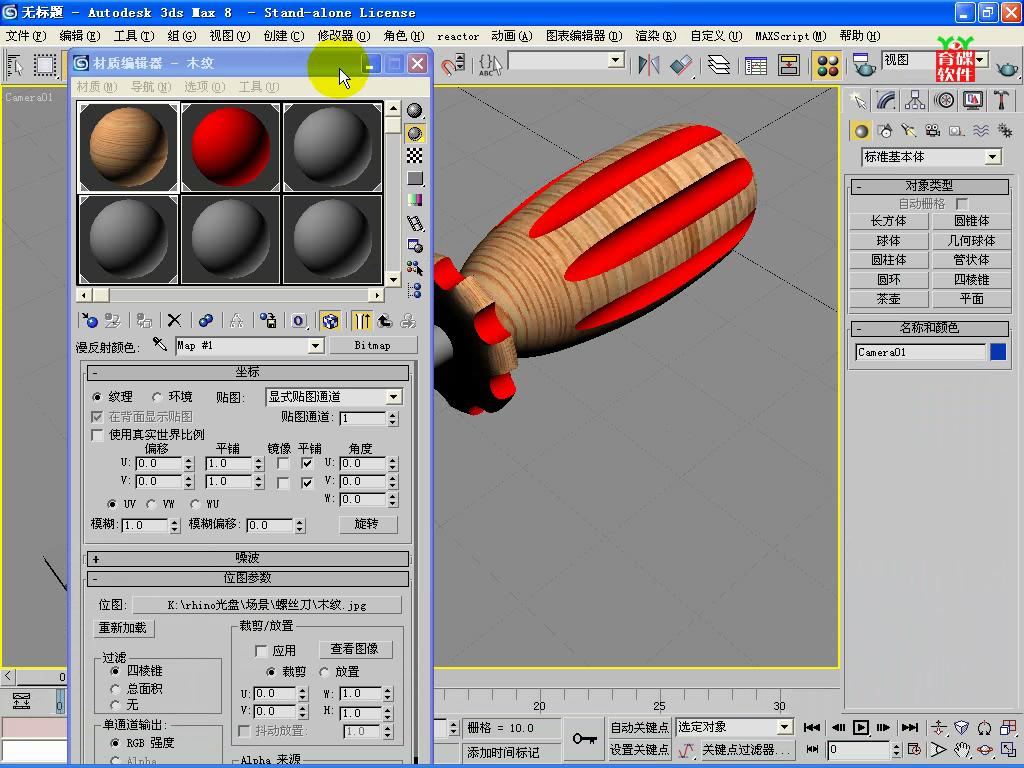Click the eyedropper pick material icon
Viewport: 1024px width, 768px height.
[x=159, y=344]
